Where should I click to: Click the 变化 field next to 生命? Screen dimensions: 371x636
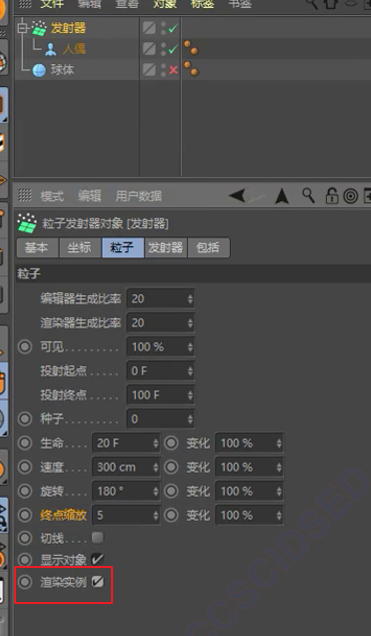[249, 443]
